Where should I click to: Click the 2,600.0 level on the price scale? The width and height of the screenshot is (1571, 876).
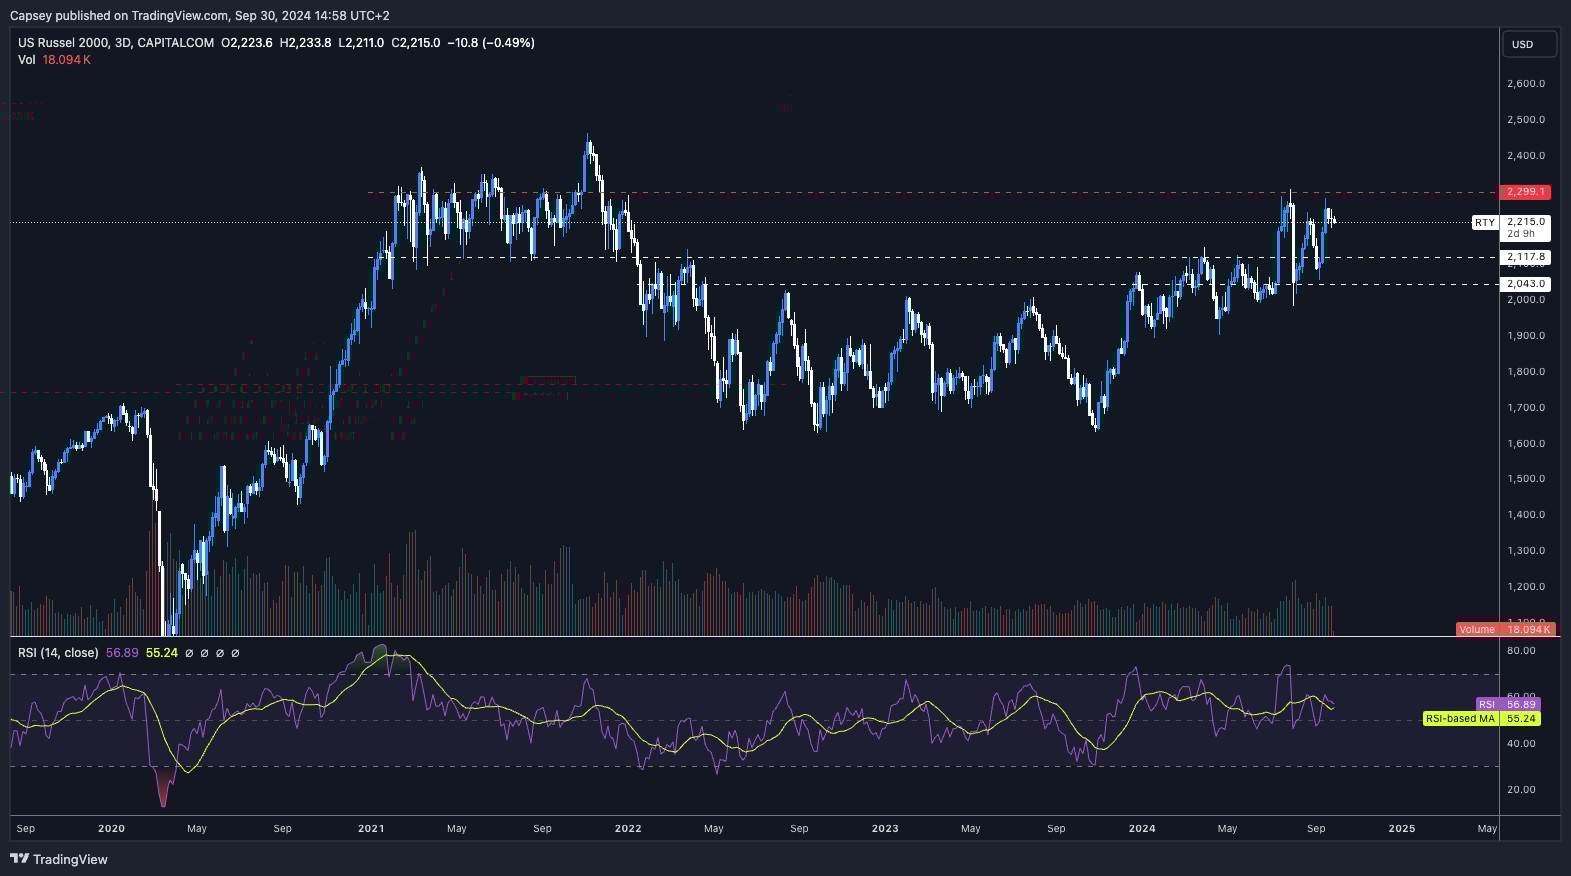point(1525,84)
